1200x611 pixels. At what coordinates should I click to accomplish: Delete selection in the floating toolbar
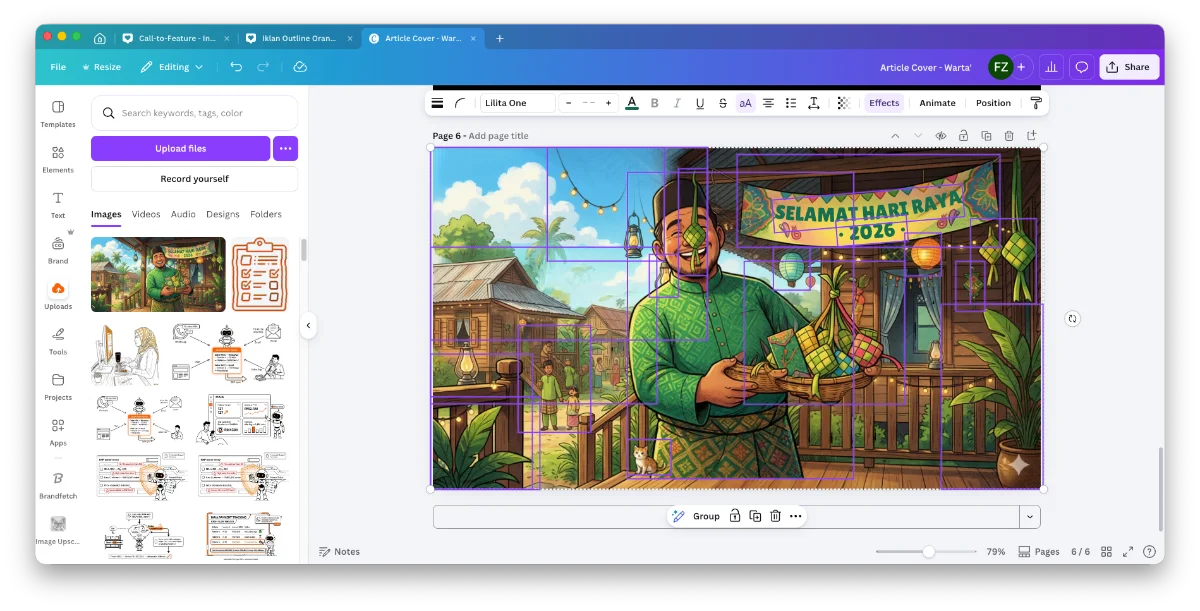point(775,516)
